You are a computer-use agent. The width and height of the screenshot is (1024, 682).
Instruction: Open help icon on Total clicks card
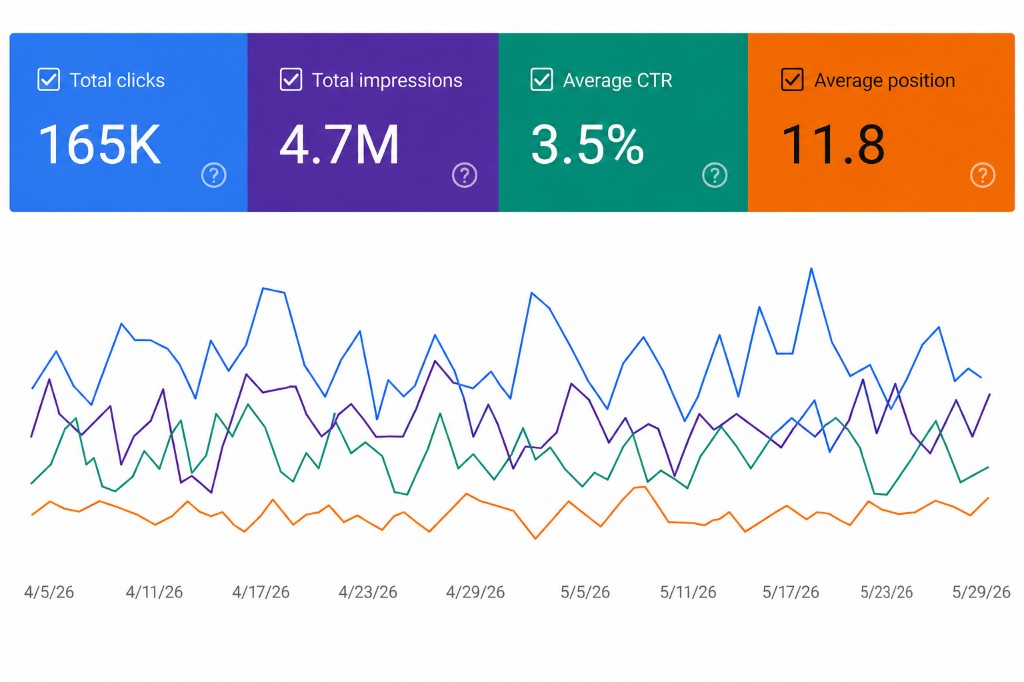pyautogui.click(x=214, y=175)
